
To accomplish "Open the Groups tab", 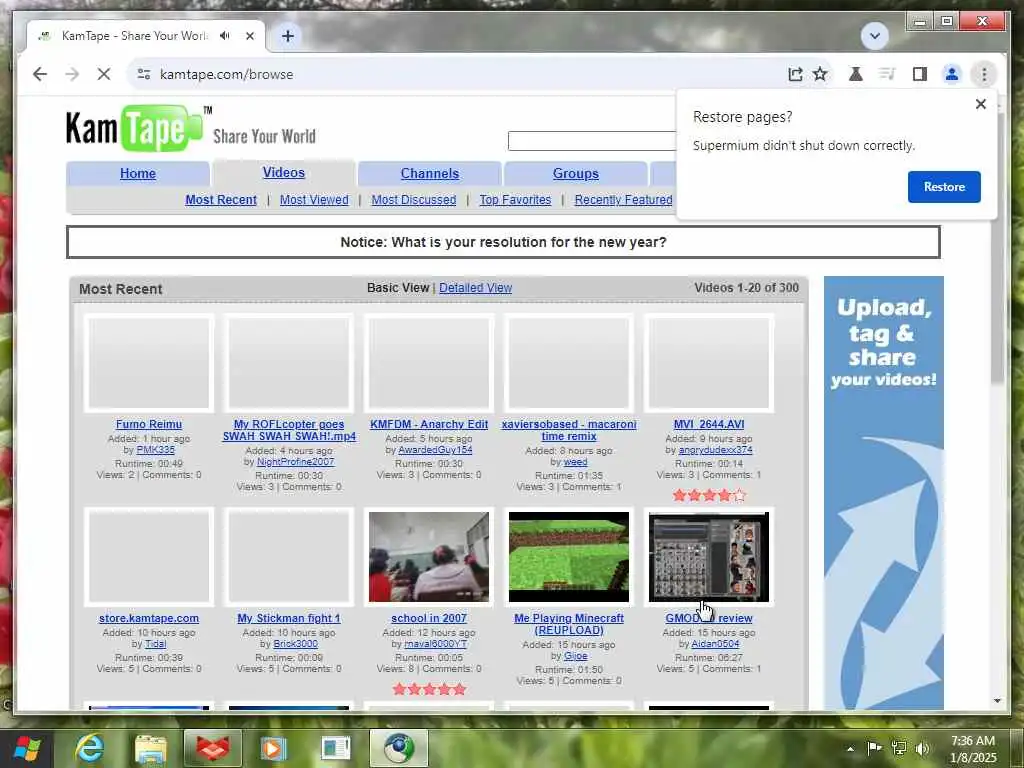I will pyautogui.click(x=575, y=174).
